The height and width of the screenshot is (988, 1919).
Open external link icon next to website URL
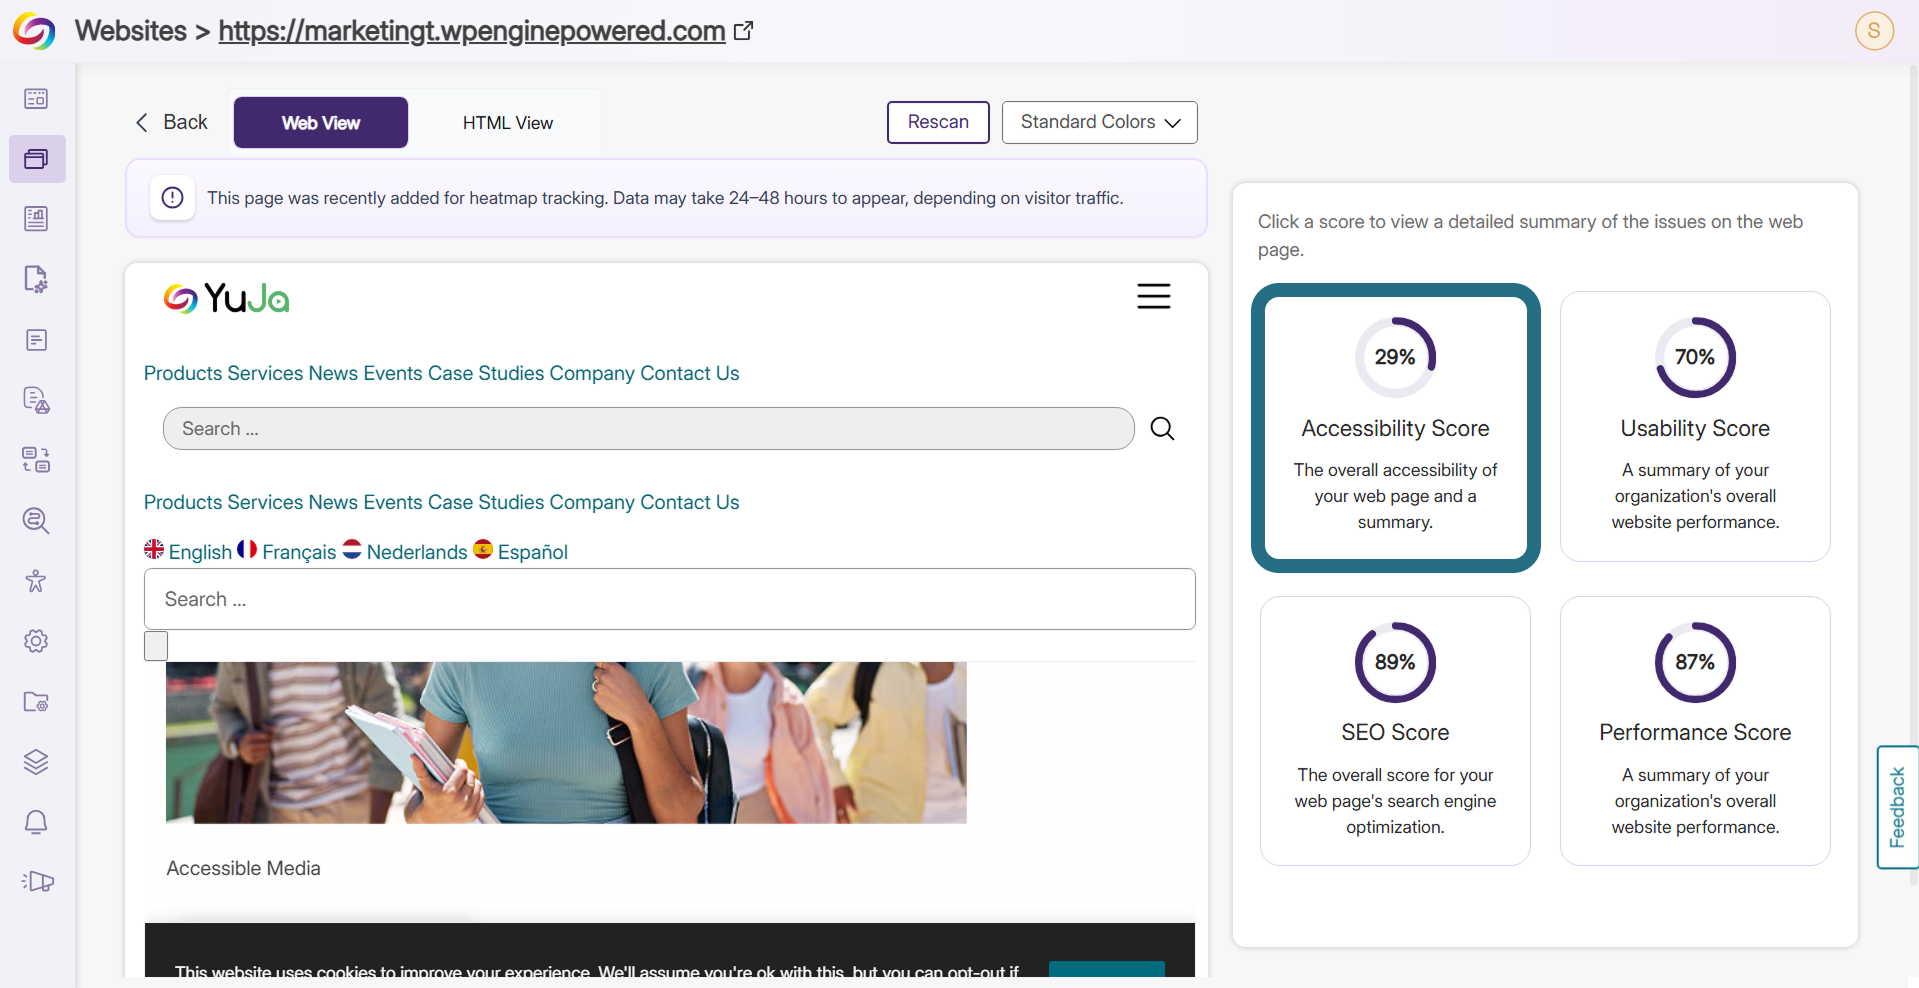tap(743, 31)
